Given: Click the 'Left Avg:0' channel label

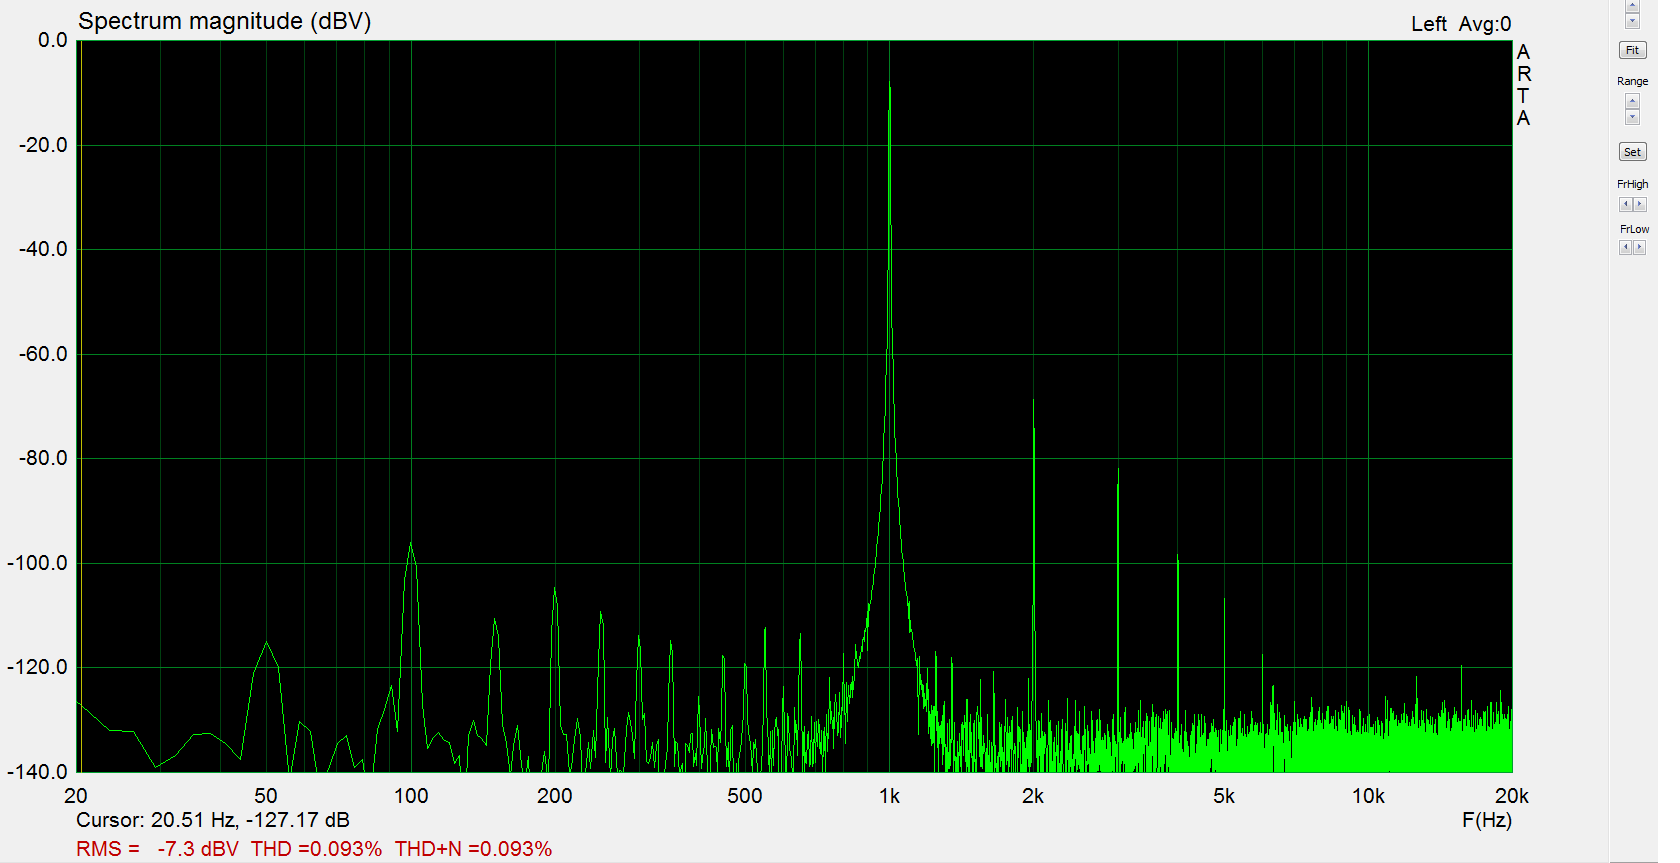Looking at the screenshot, I should [1461, 24].
